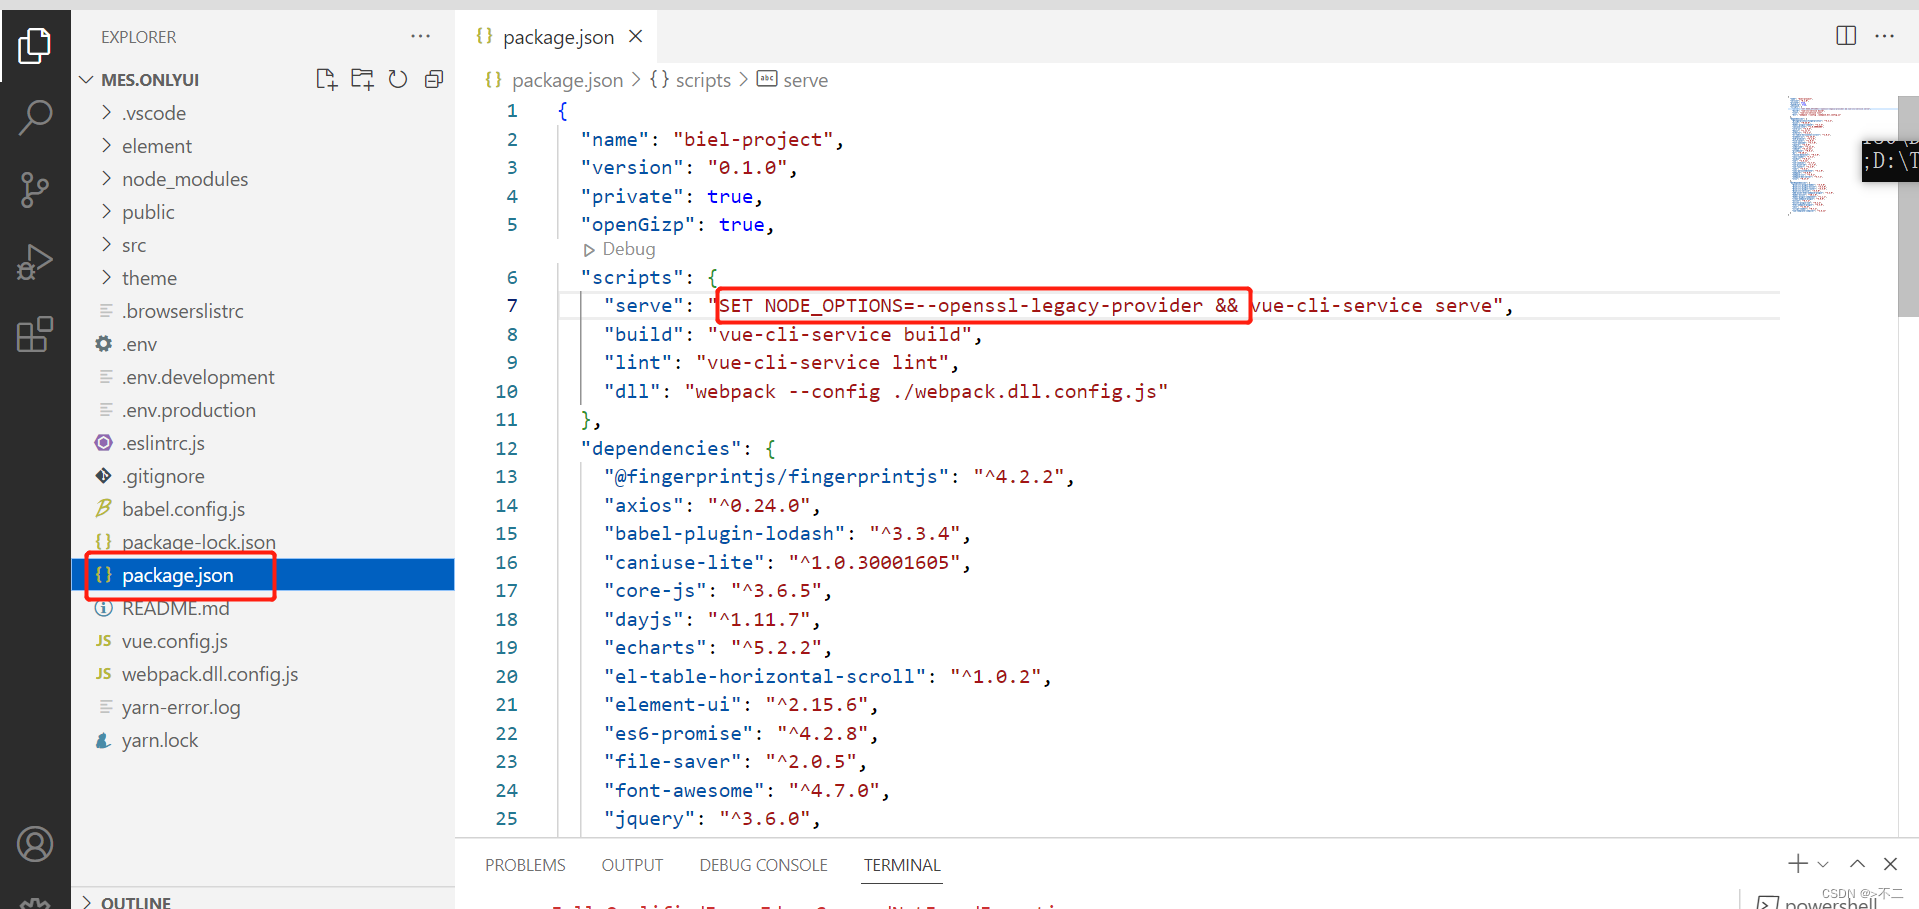Open Run and Debug view

click(35, 262)
